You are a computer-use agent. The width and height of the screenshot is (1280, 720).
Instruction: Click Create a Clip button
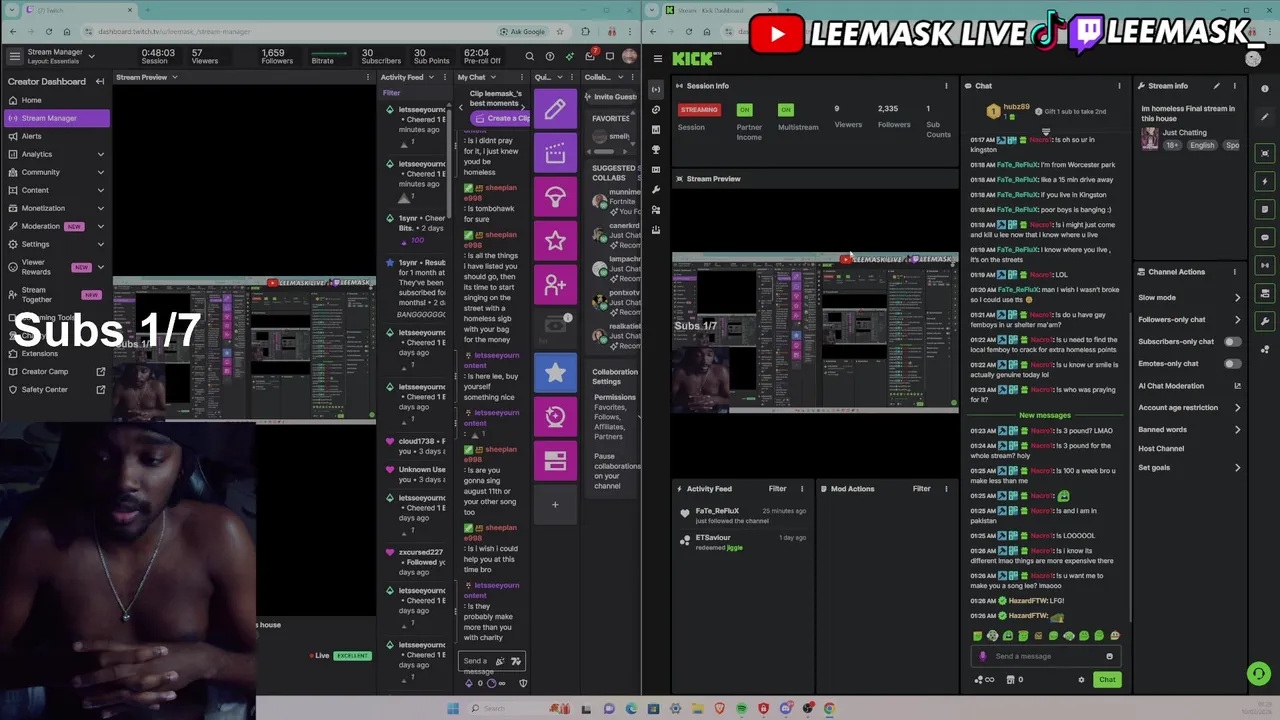tap(502, 118)
